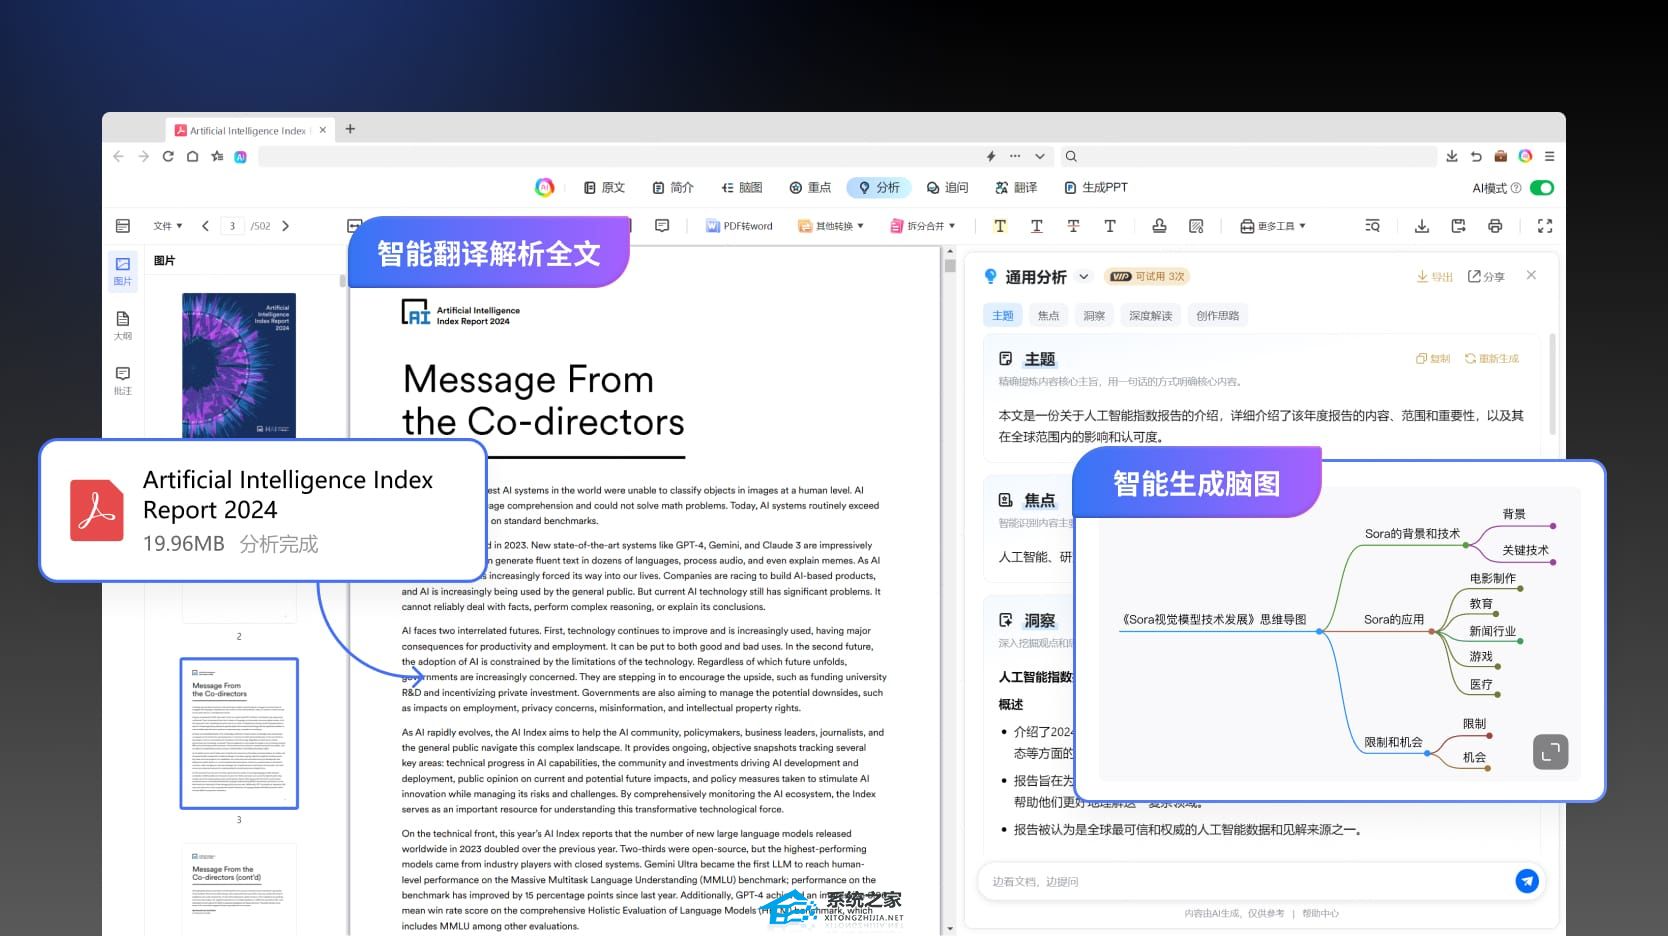Open the 翻译 tab
This screenshot has width=1668, height=936.
(1016, 188)
